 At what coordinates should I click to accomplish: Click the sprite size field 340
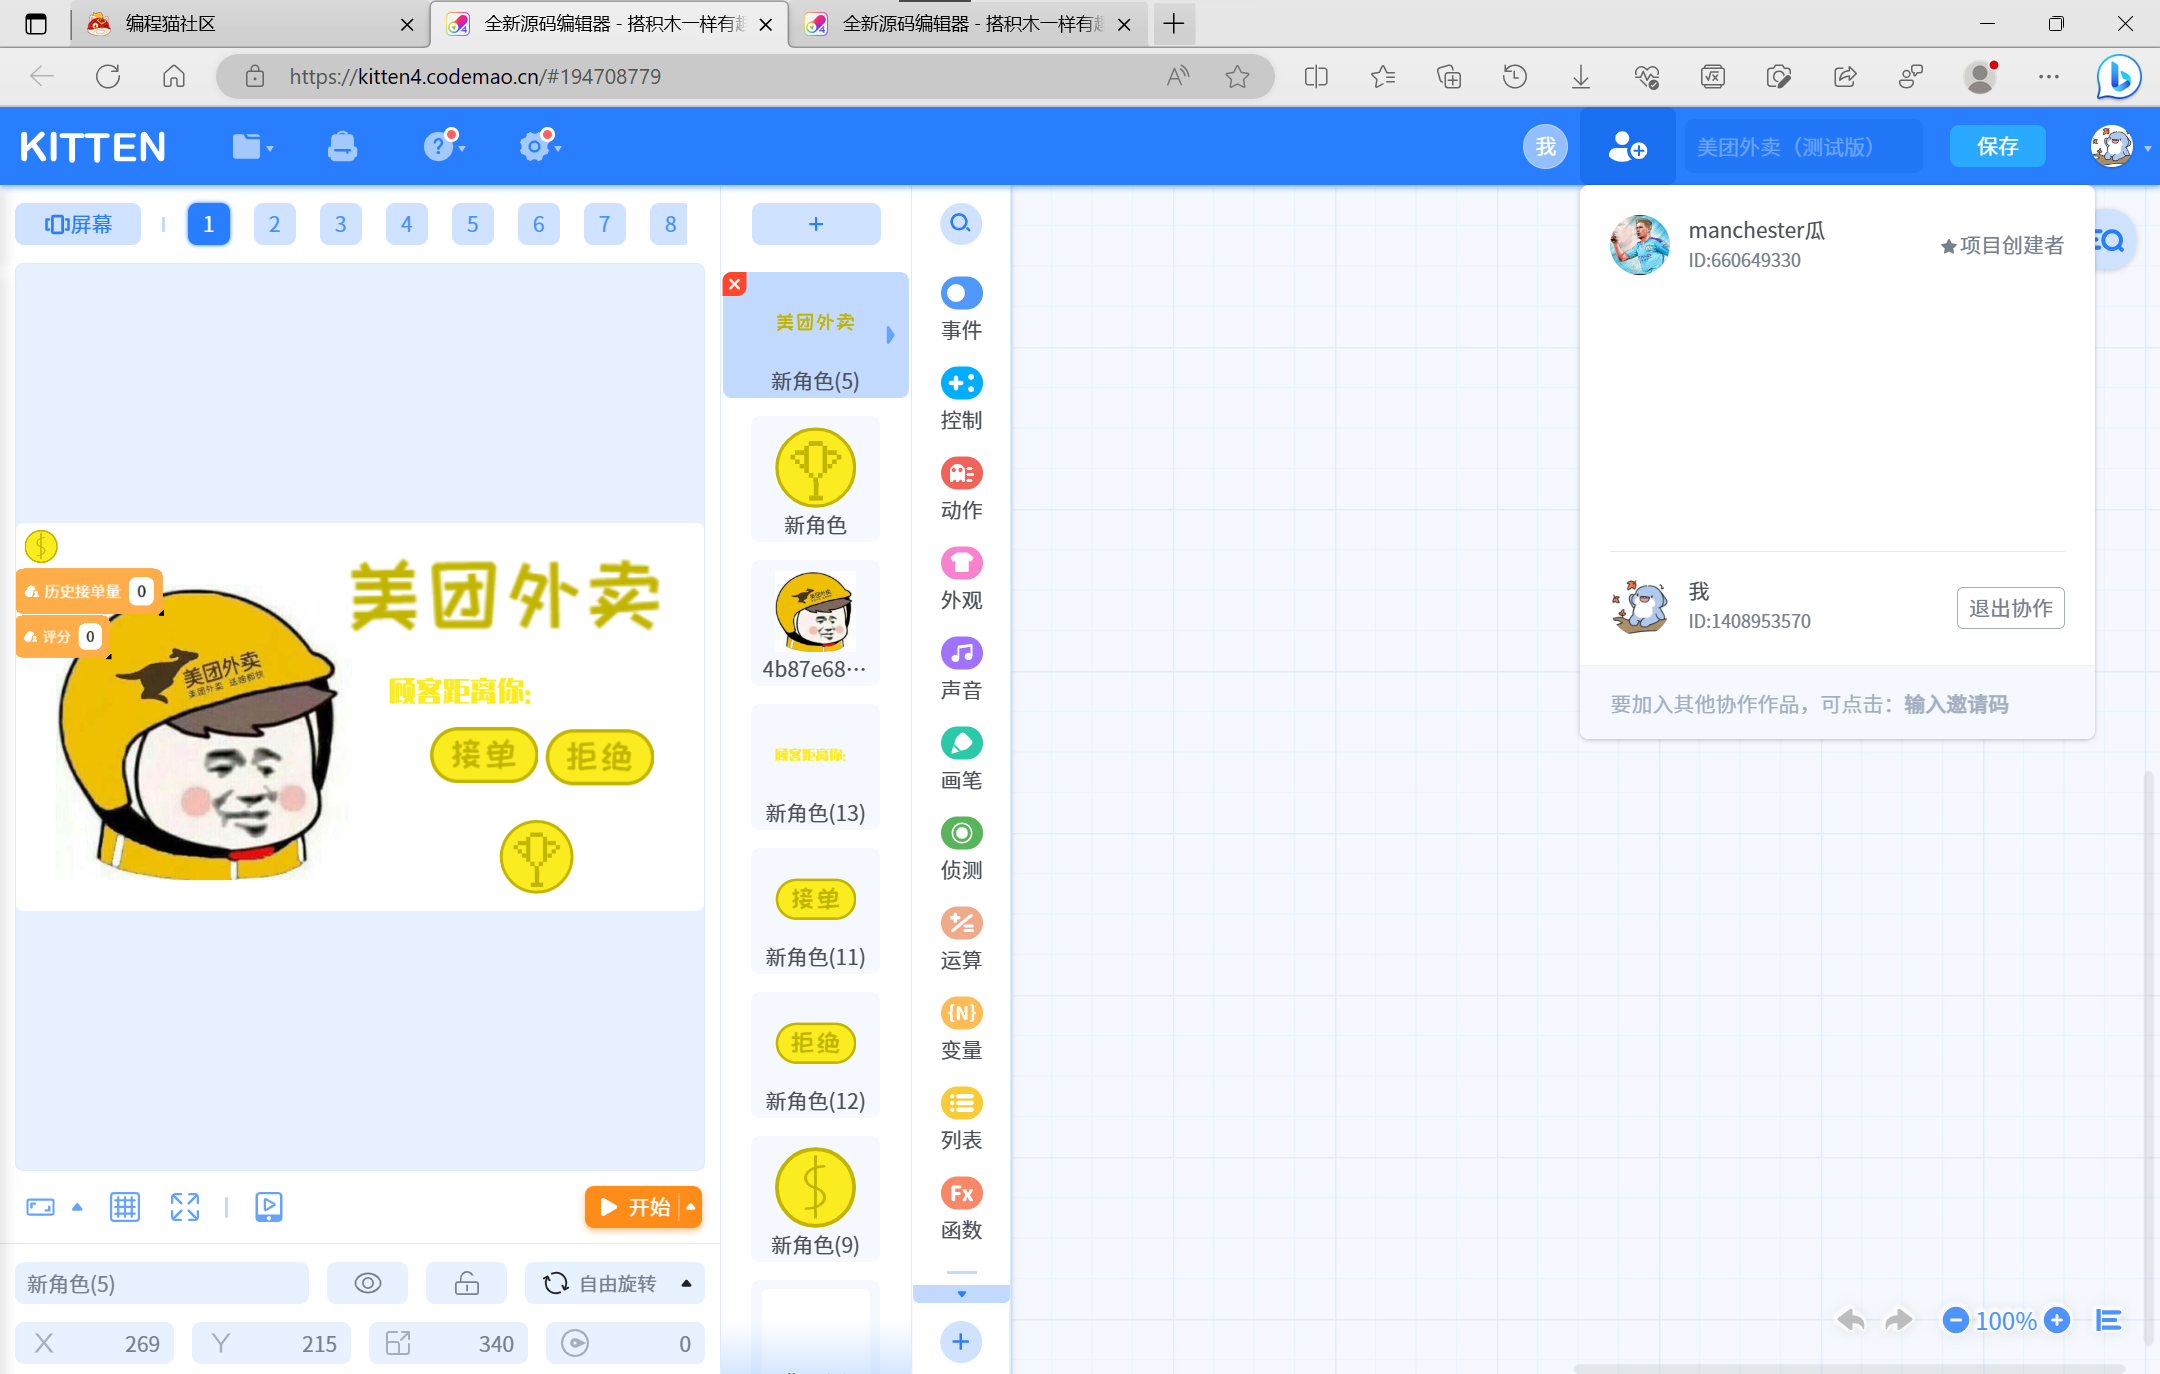449,1343
